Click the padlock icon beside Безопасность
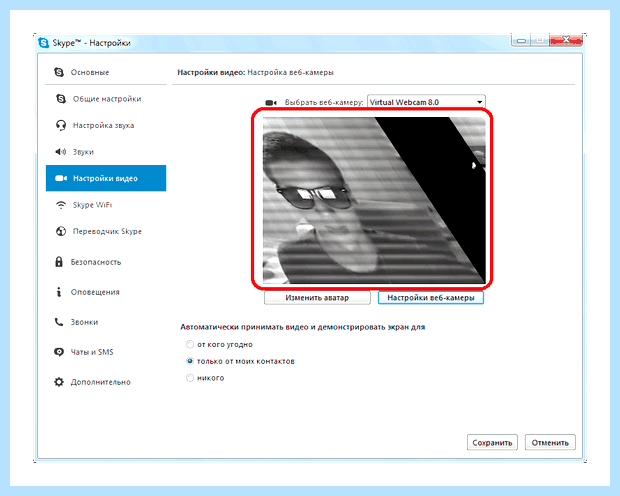Viewport: 620px width, 496px height. pyautogui.click(x=59, y=261)
